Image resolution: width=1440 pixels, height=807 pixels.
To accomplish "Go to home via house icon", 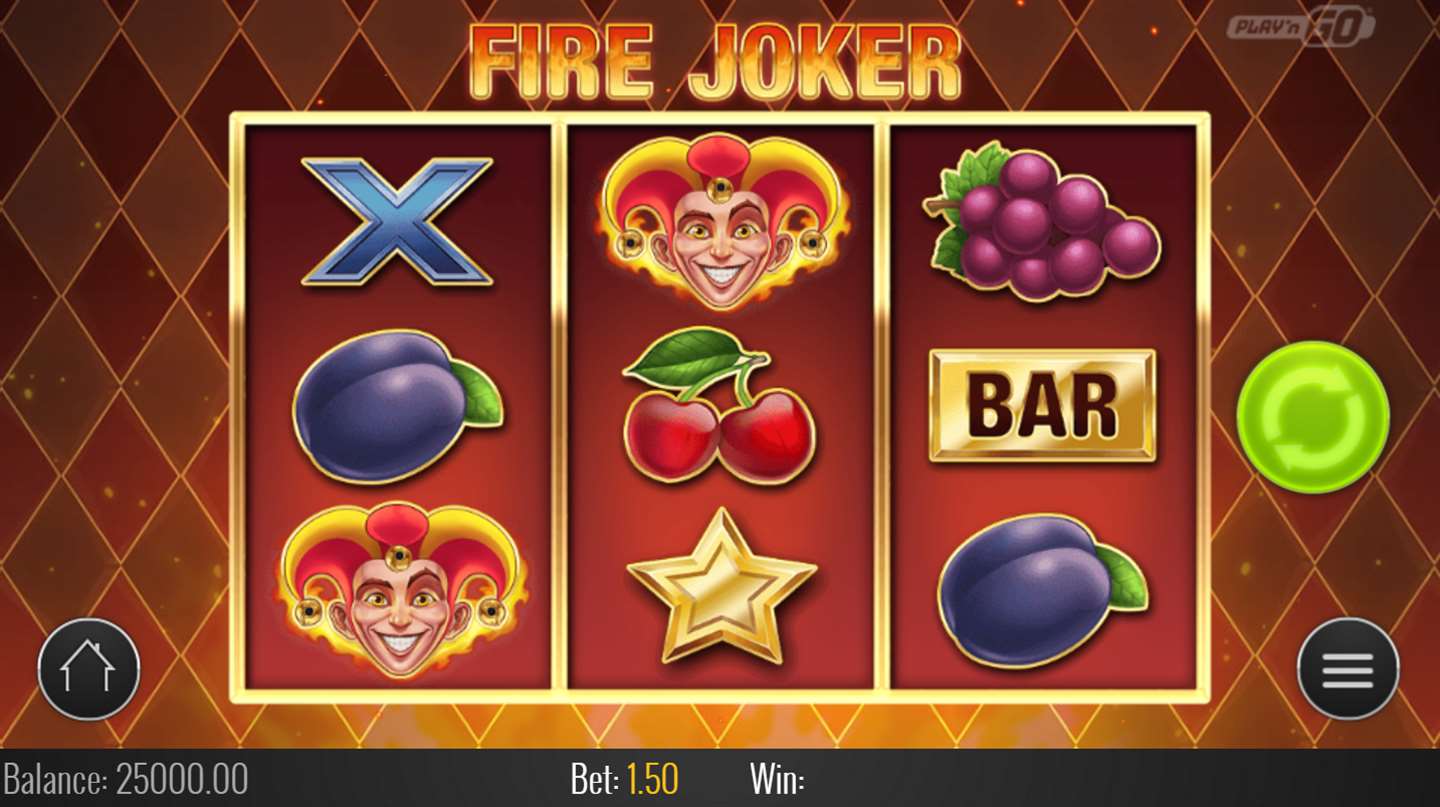I will (x=89, y=668).
